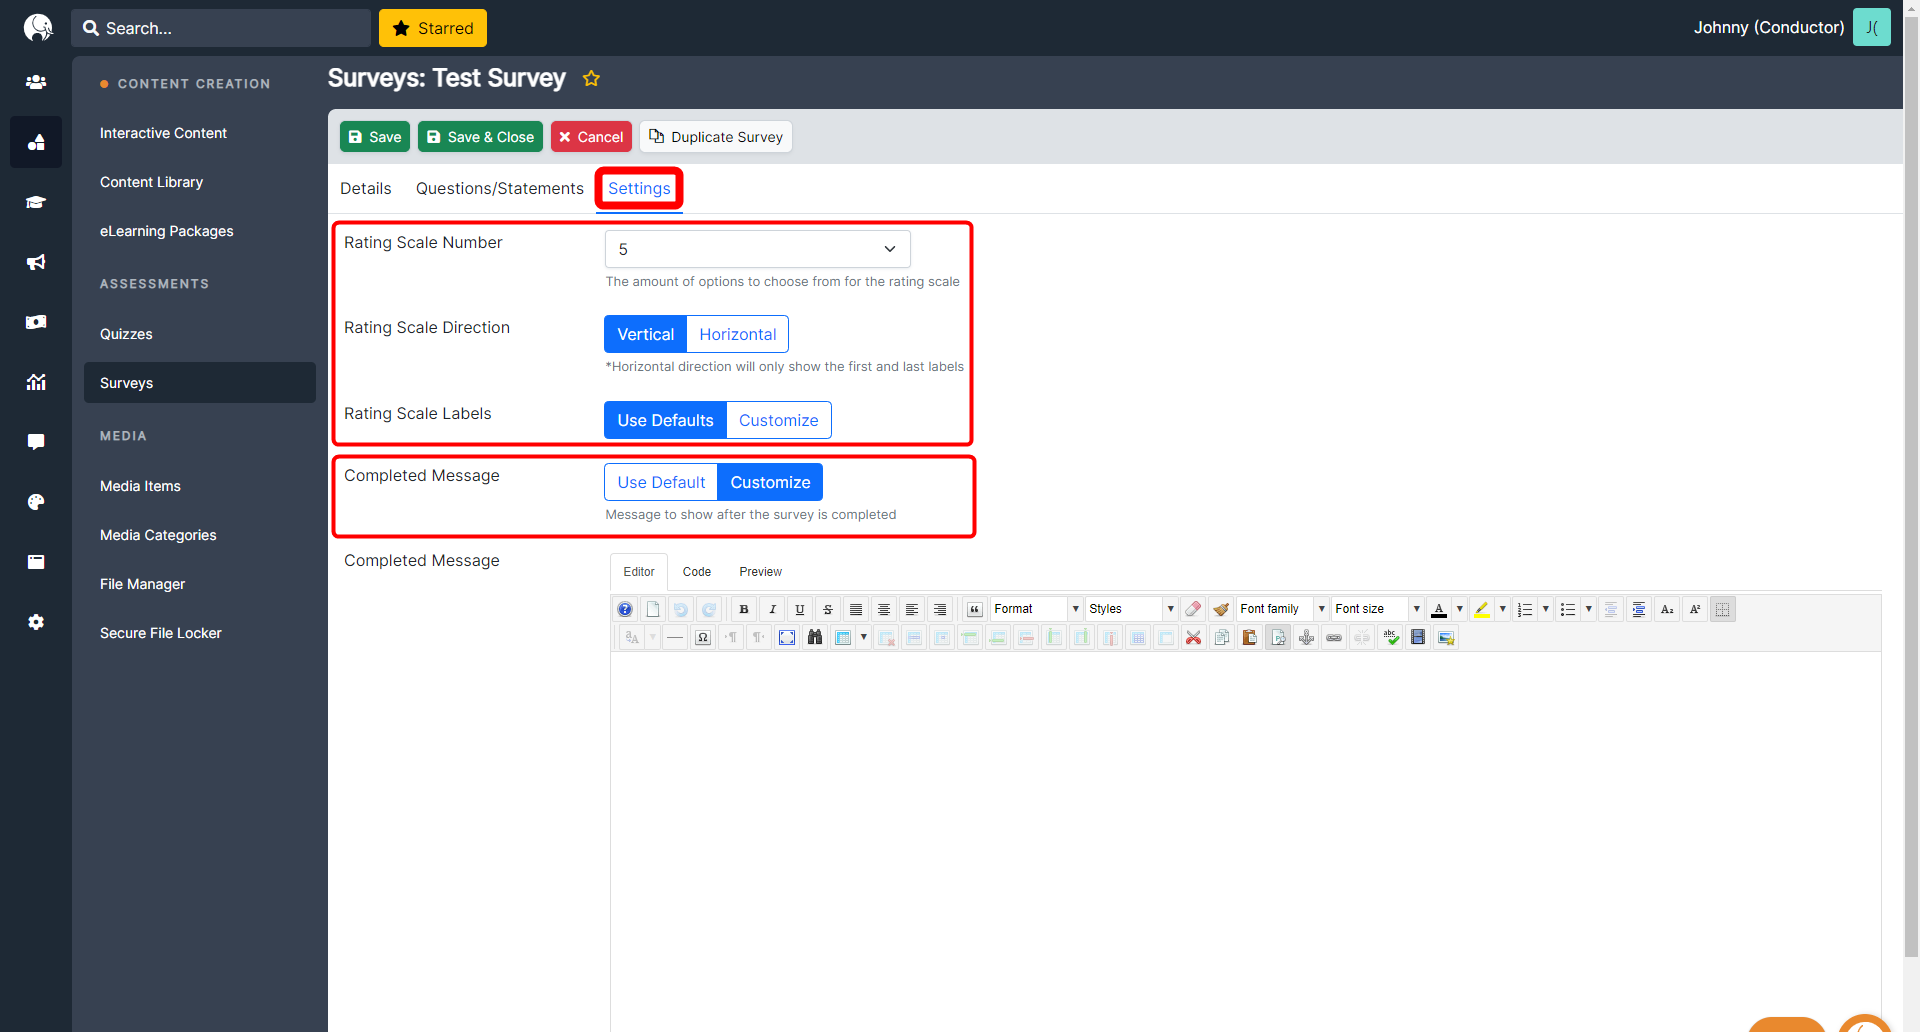Open the Font family dropdown
The width and height of the screenshot is (1920, 1032).
point(1282,609)
